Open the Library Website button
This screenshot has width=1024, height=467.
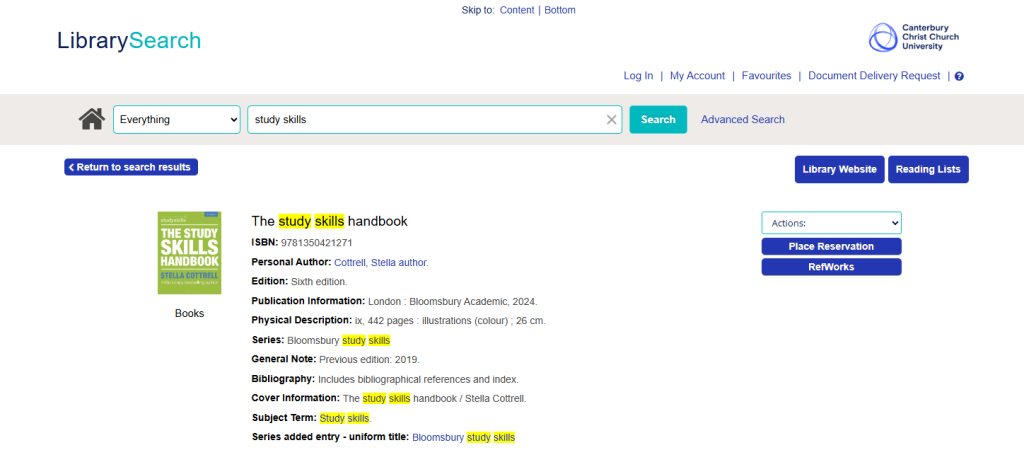(839, 169)
